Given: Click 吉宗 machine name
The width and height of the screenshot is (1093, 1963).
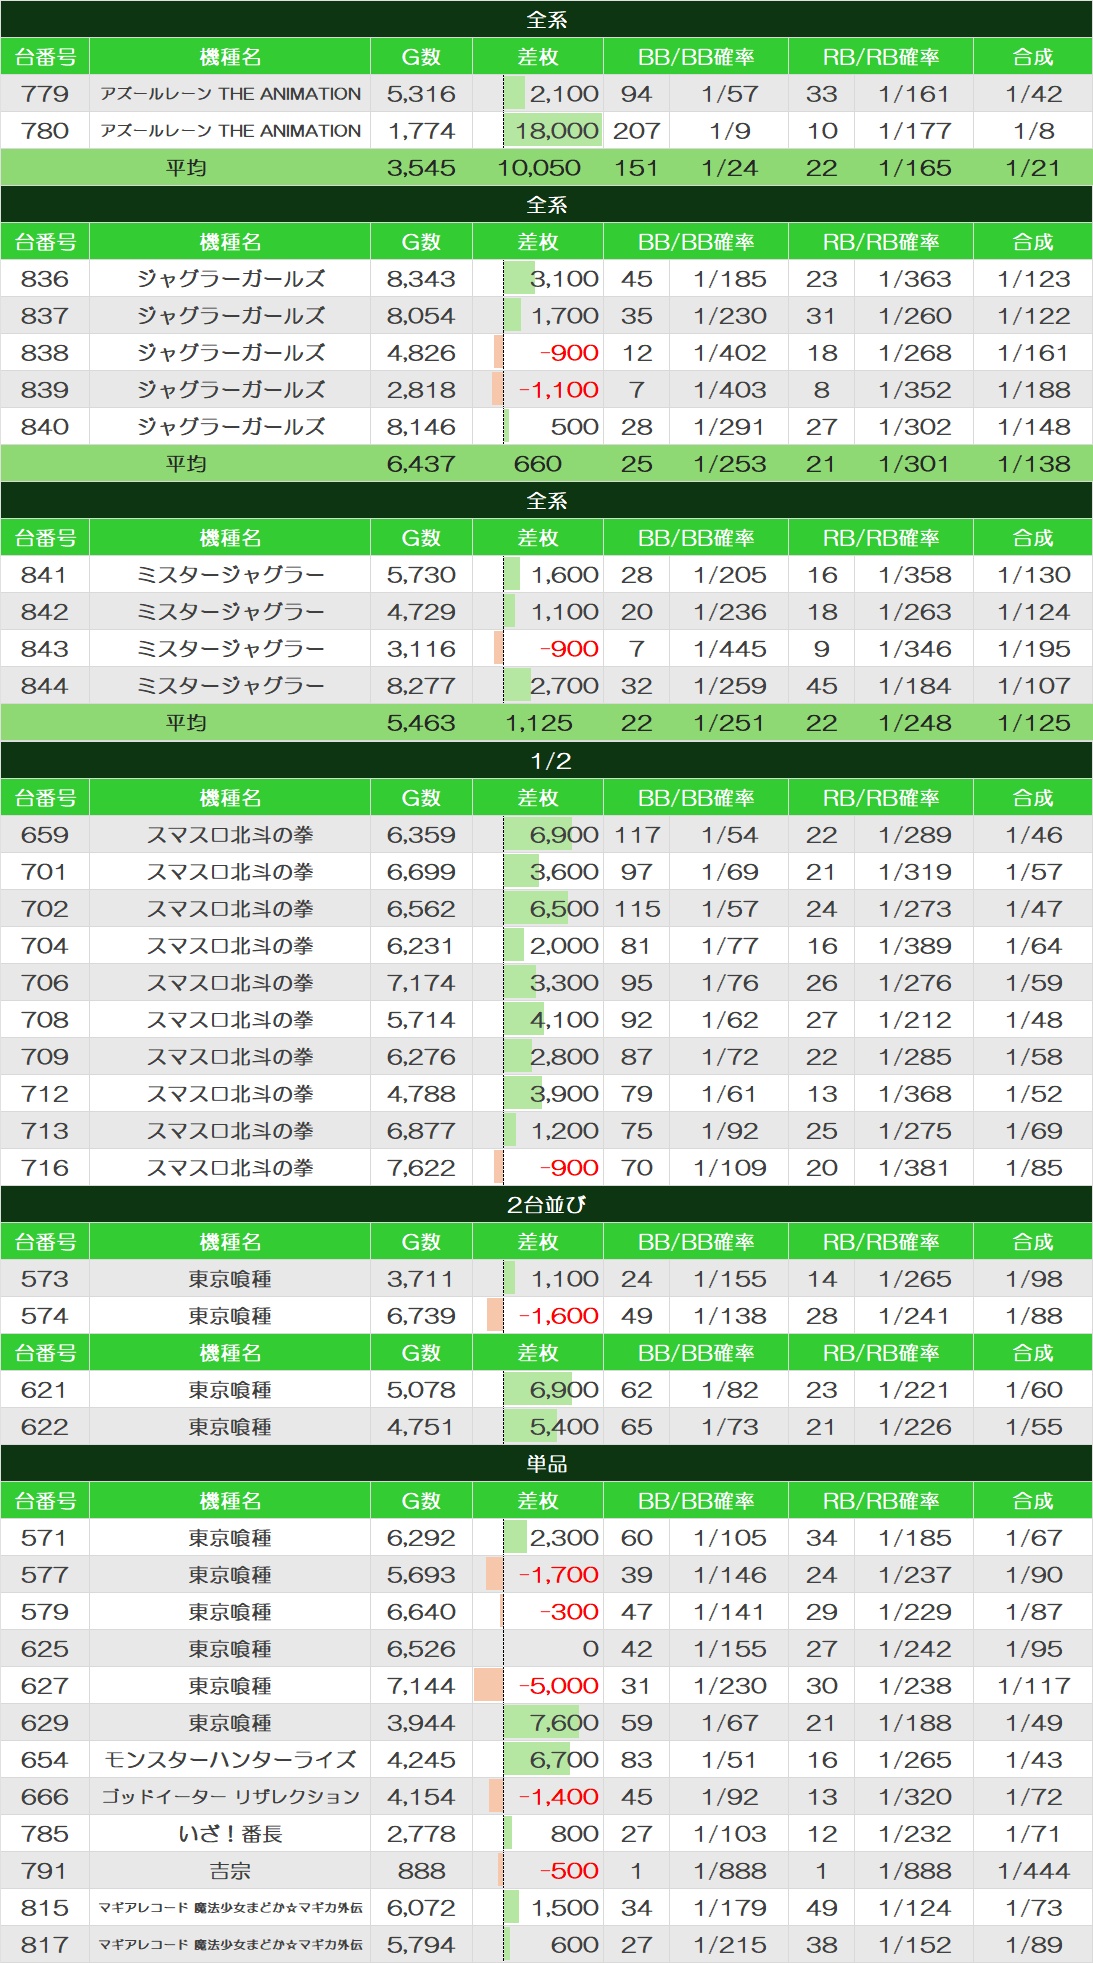Looking at the screenshot, I should [231, 1871].
